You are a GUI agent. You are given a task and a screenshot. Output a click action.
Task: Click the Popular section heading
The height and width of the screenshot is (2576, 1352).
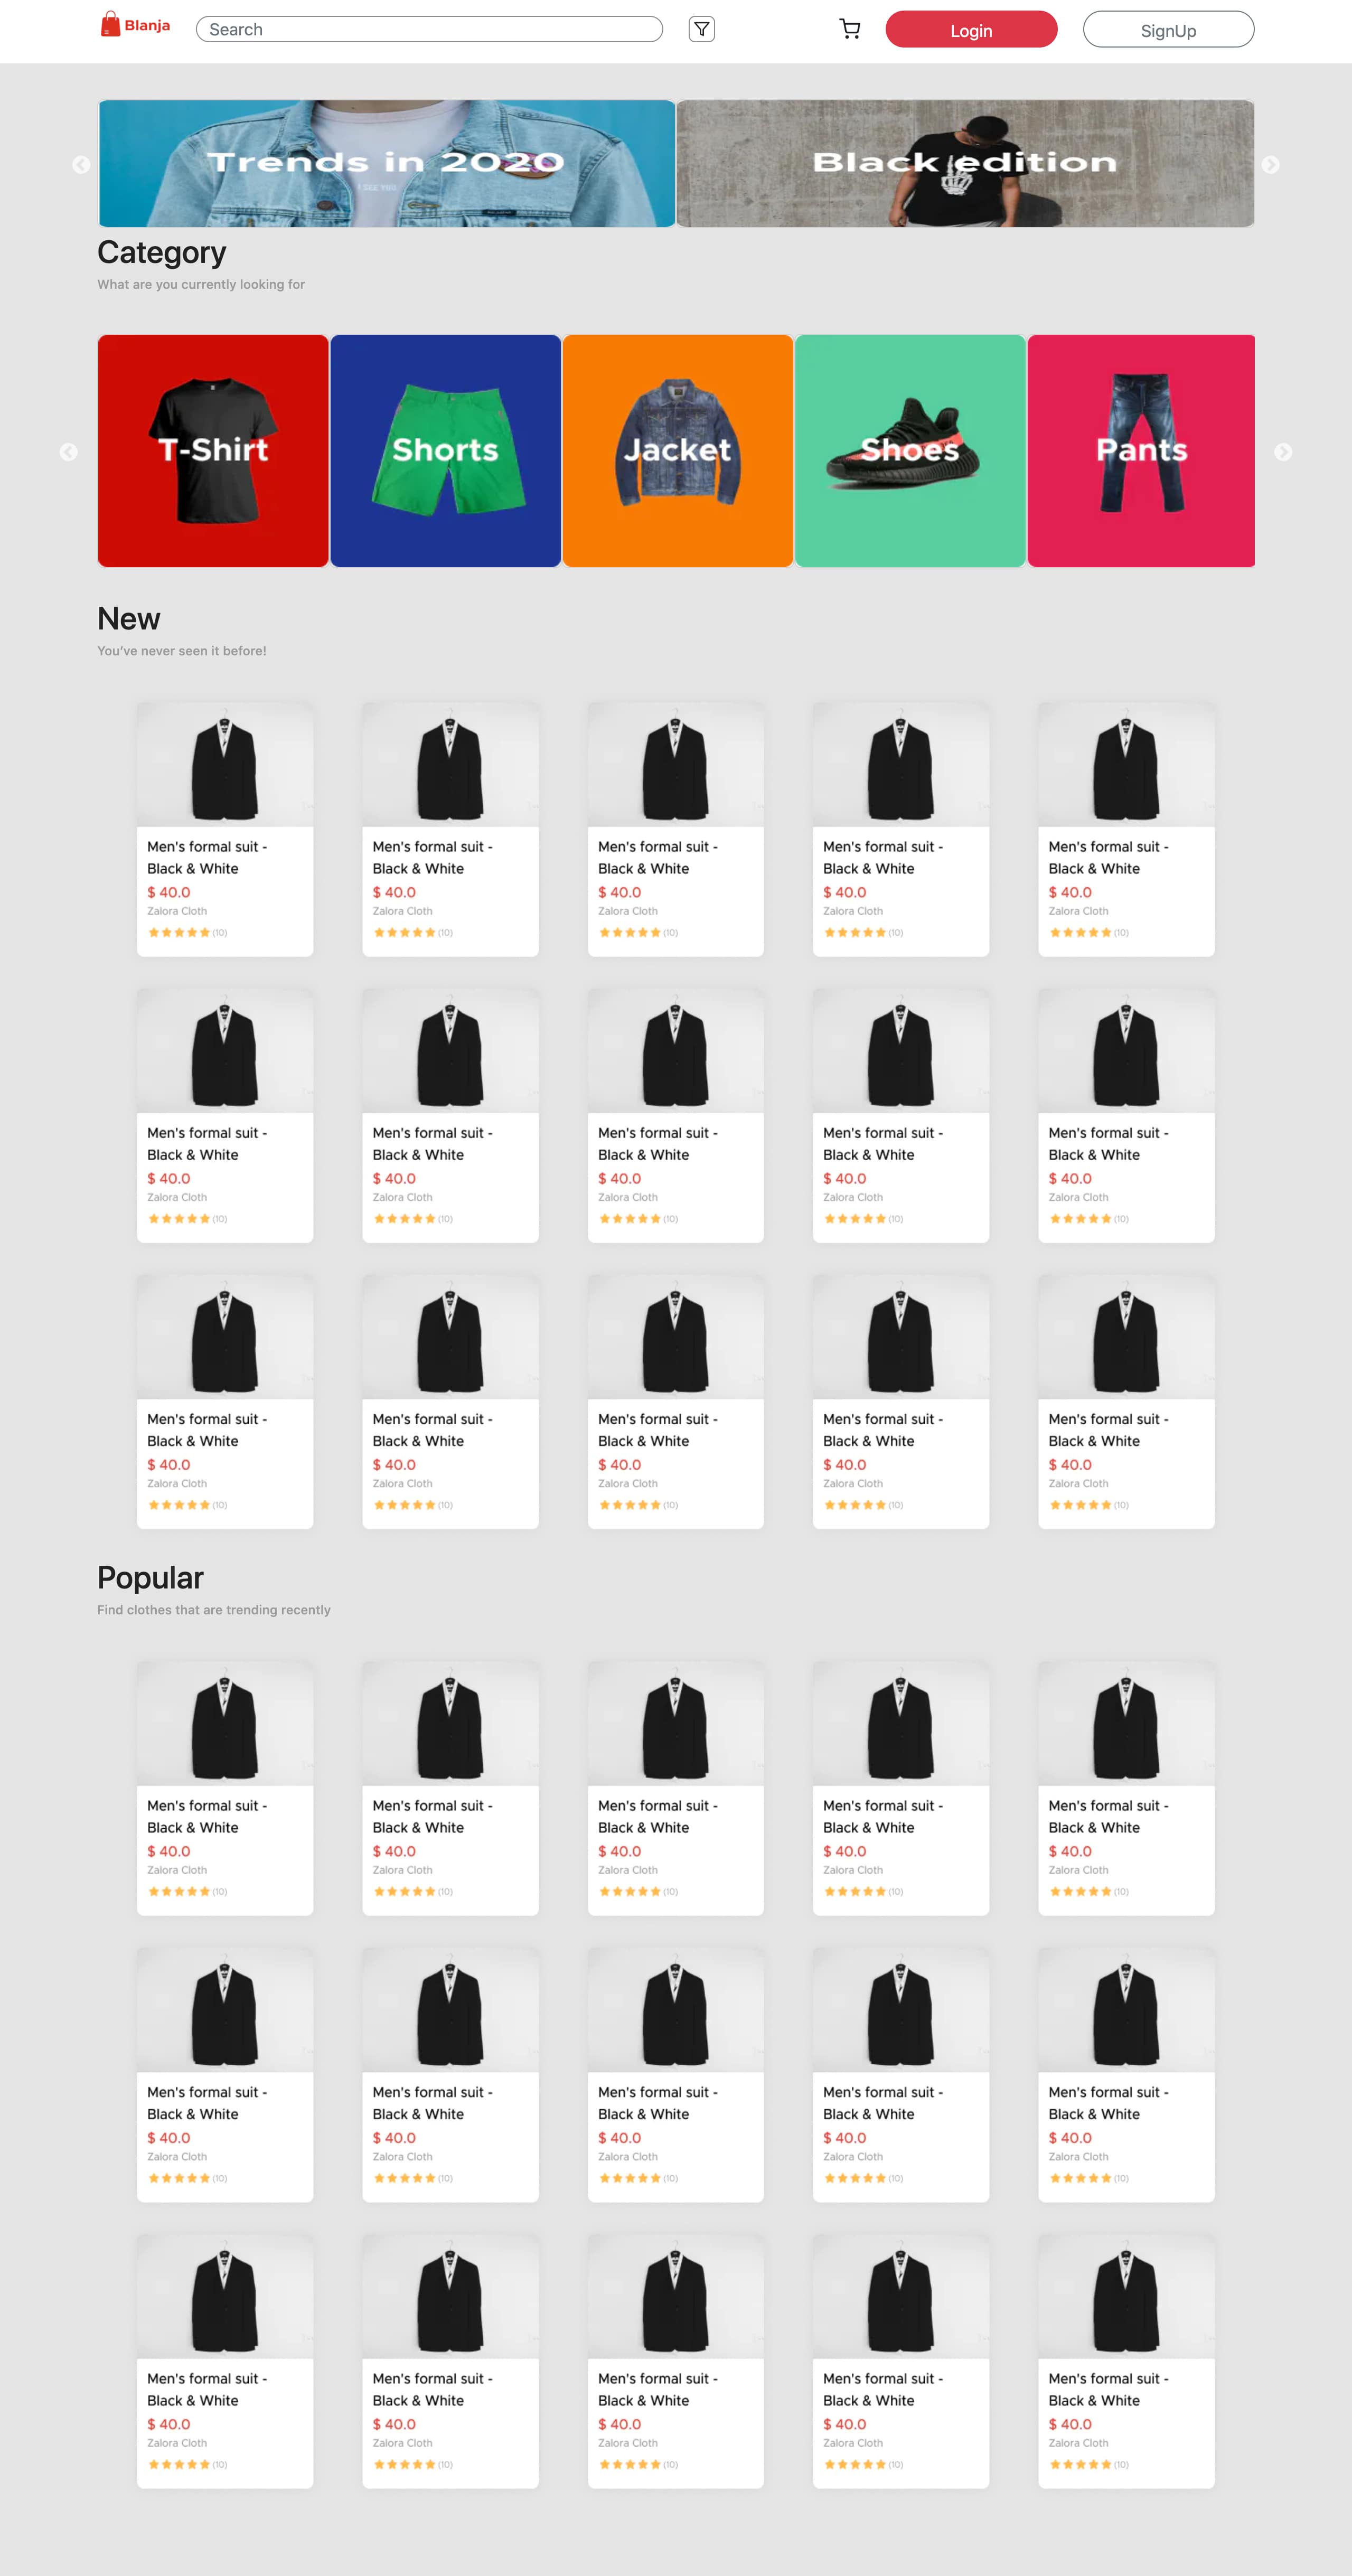coord(150,1578)
